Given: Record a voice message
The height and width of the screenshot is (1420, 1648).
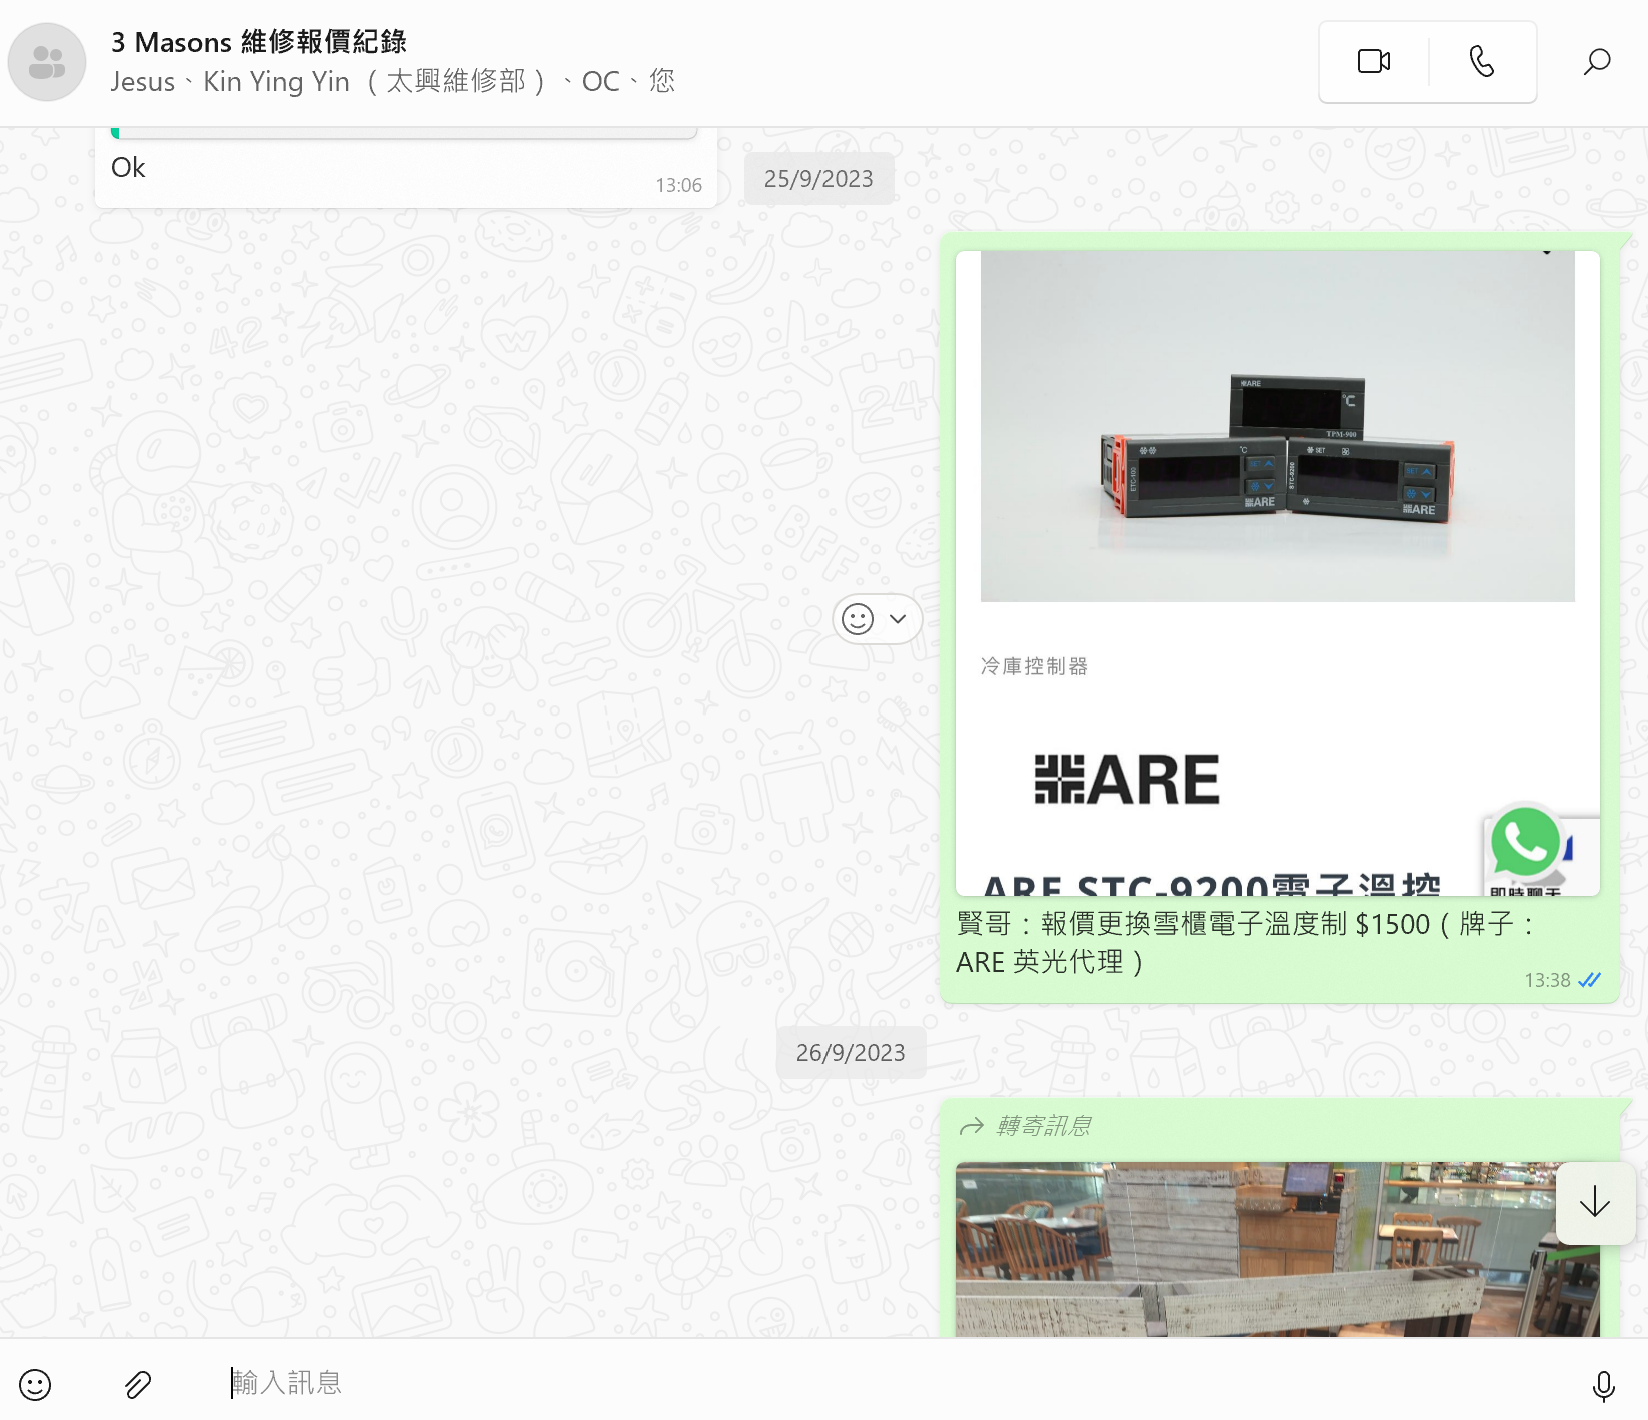Looking at the screenshot, I should [1603, 1386].
